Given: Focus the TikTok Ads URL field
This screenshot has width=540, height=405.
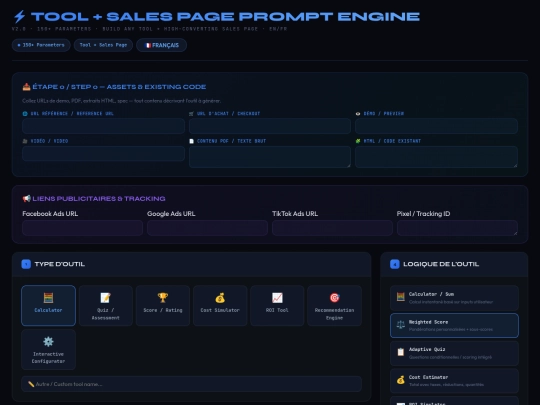Looking at the screenshot, I should tap(332, 228).
